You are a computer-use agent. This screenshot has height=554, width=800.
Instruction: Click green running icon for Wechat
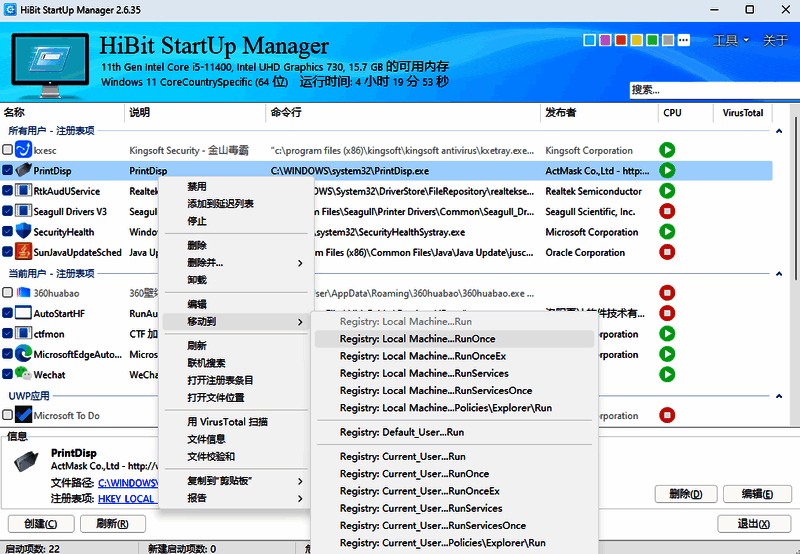[667, 374]
